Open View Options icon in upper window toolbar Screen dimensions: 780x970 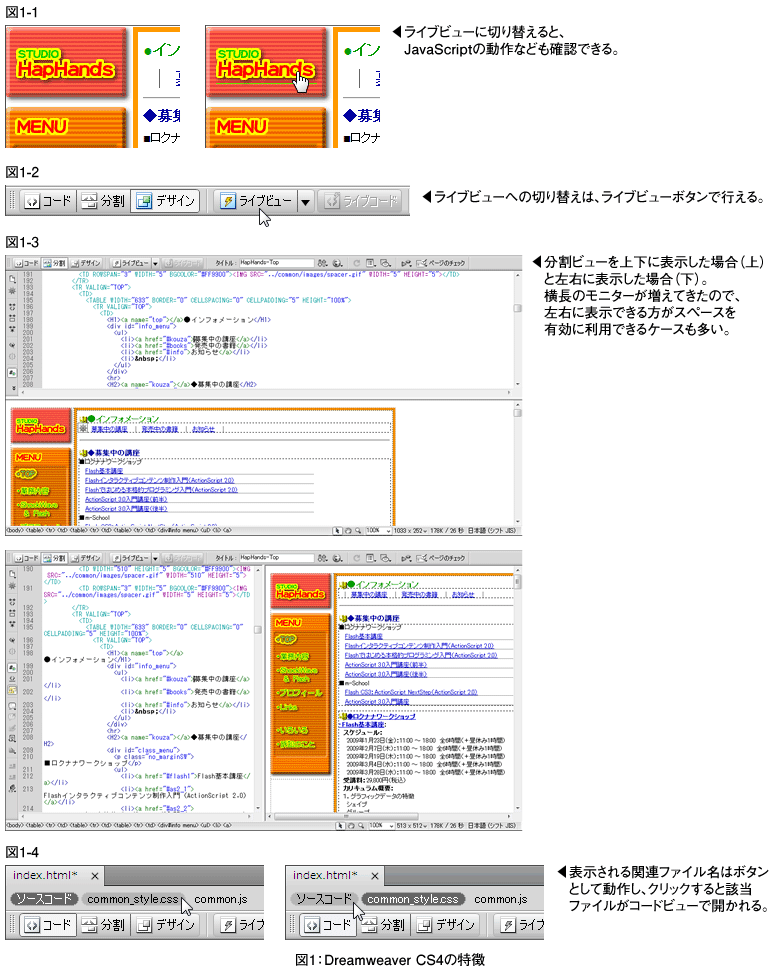tap(371, 263)
